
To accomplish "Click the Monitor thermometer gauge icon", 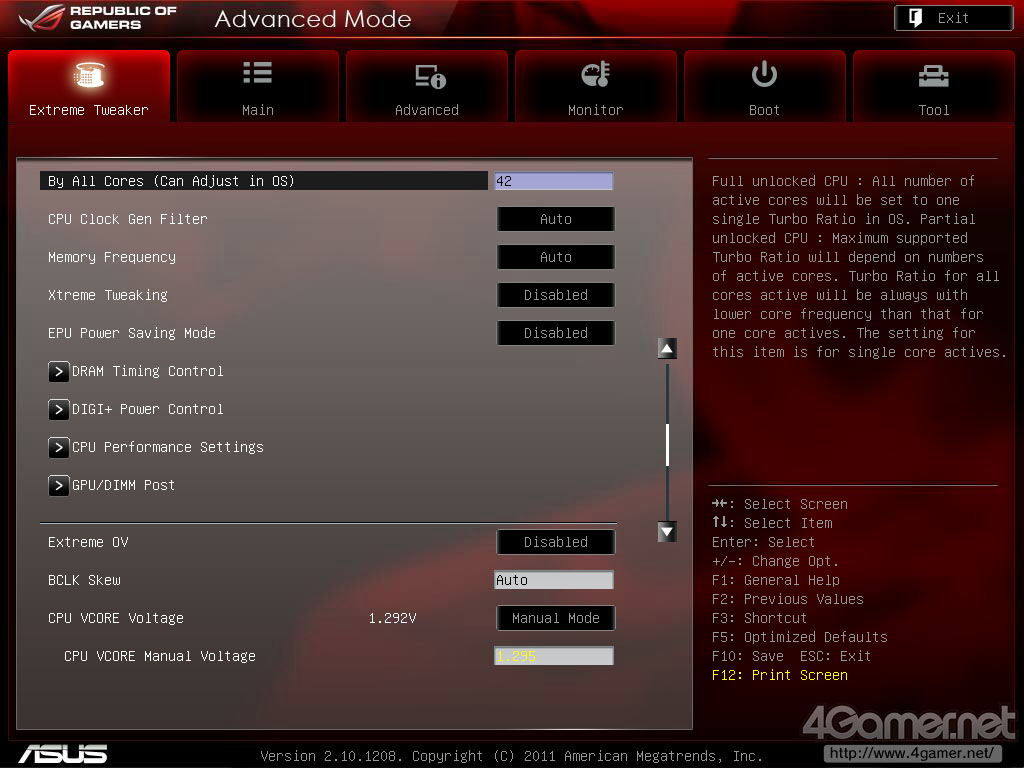I will [x=595, y=75].
